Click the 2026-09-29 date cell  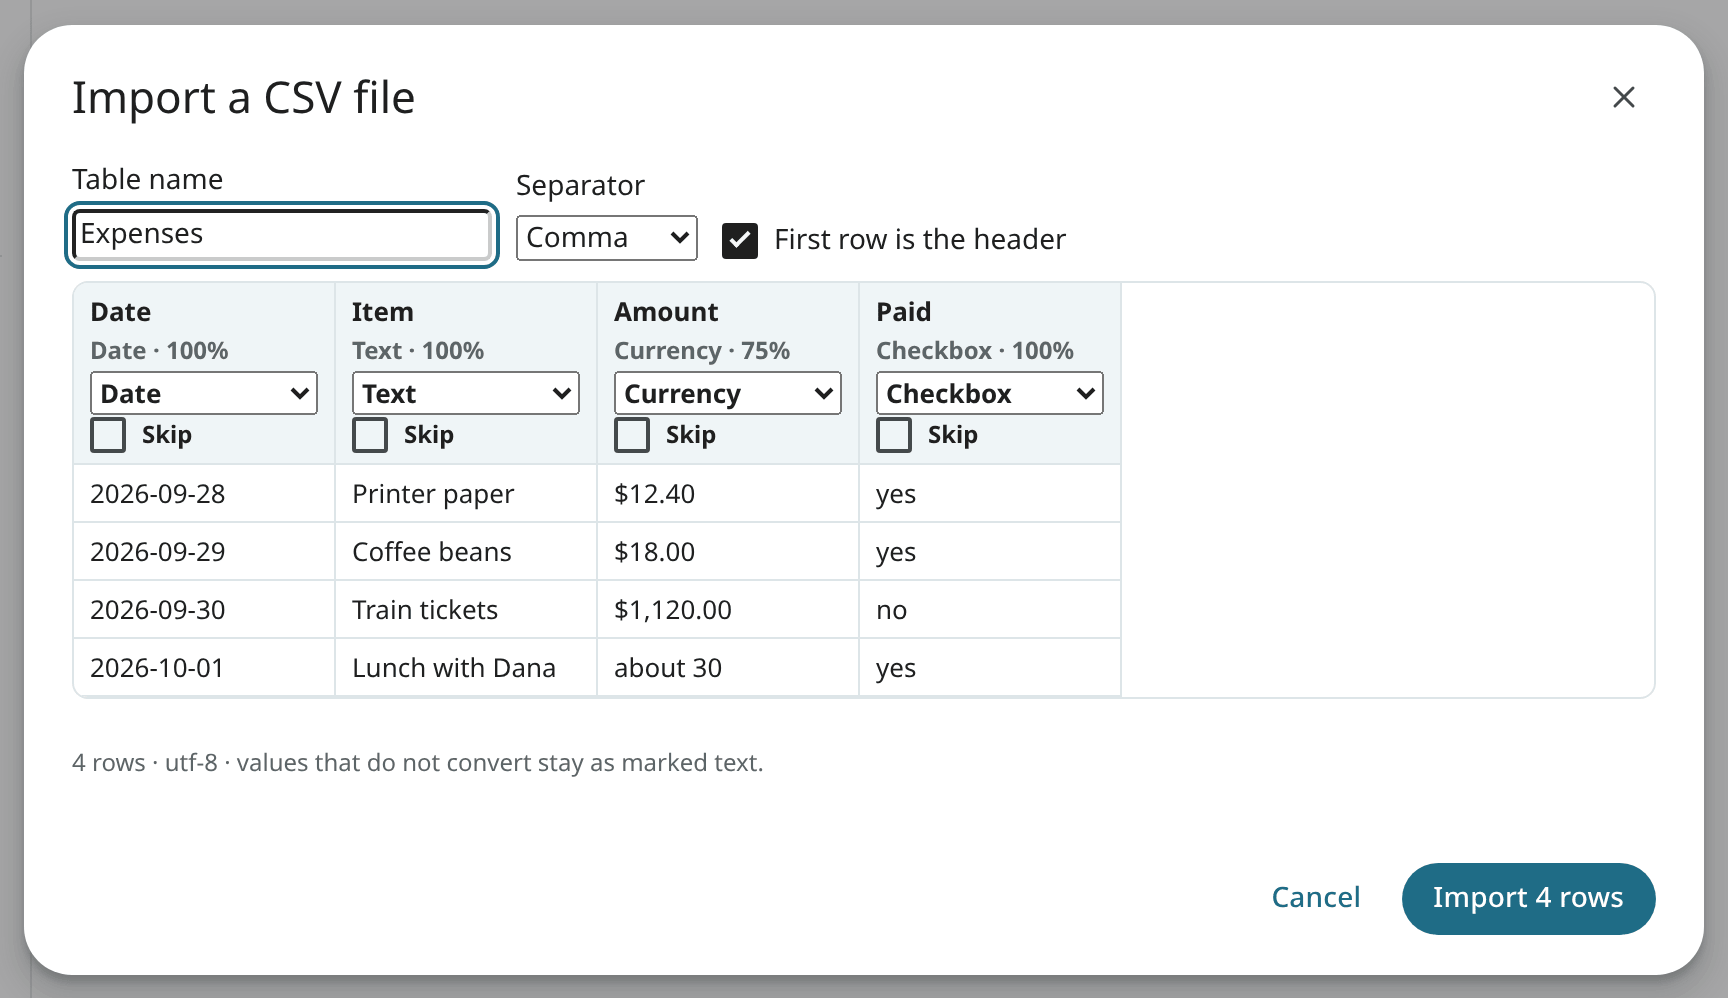pos(204,552)
